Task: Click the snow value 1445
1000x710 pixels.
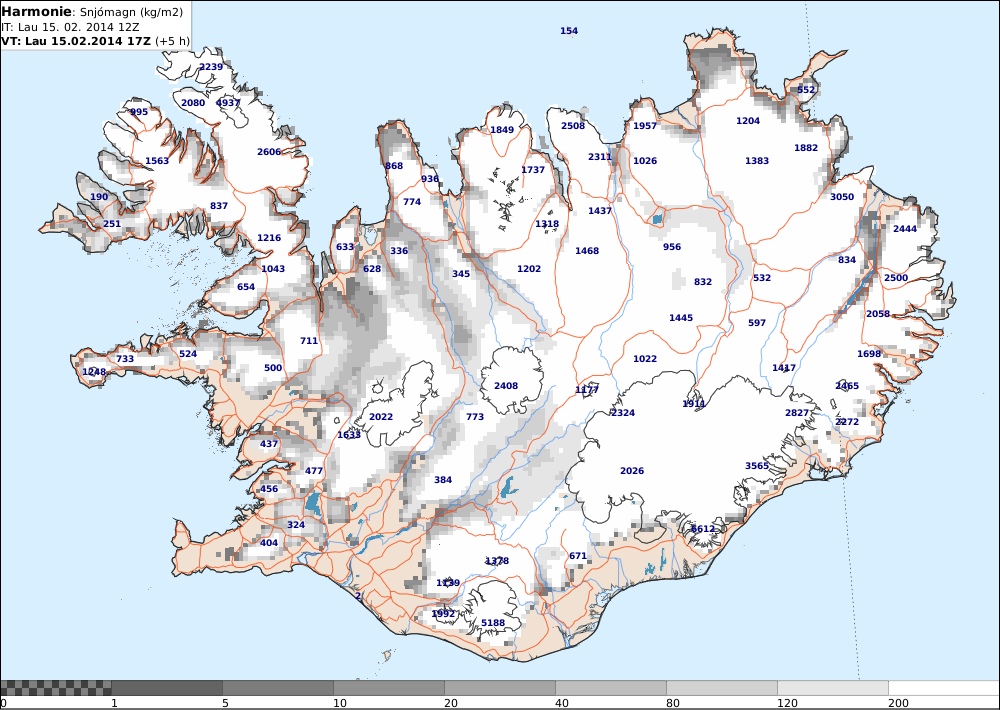Action: 681,318
